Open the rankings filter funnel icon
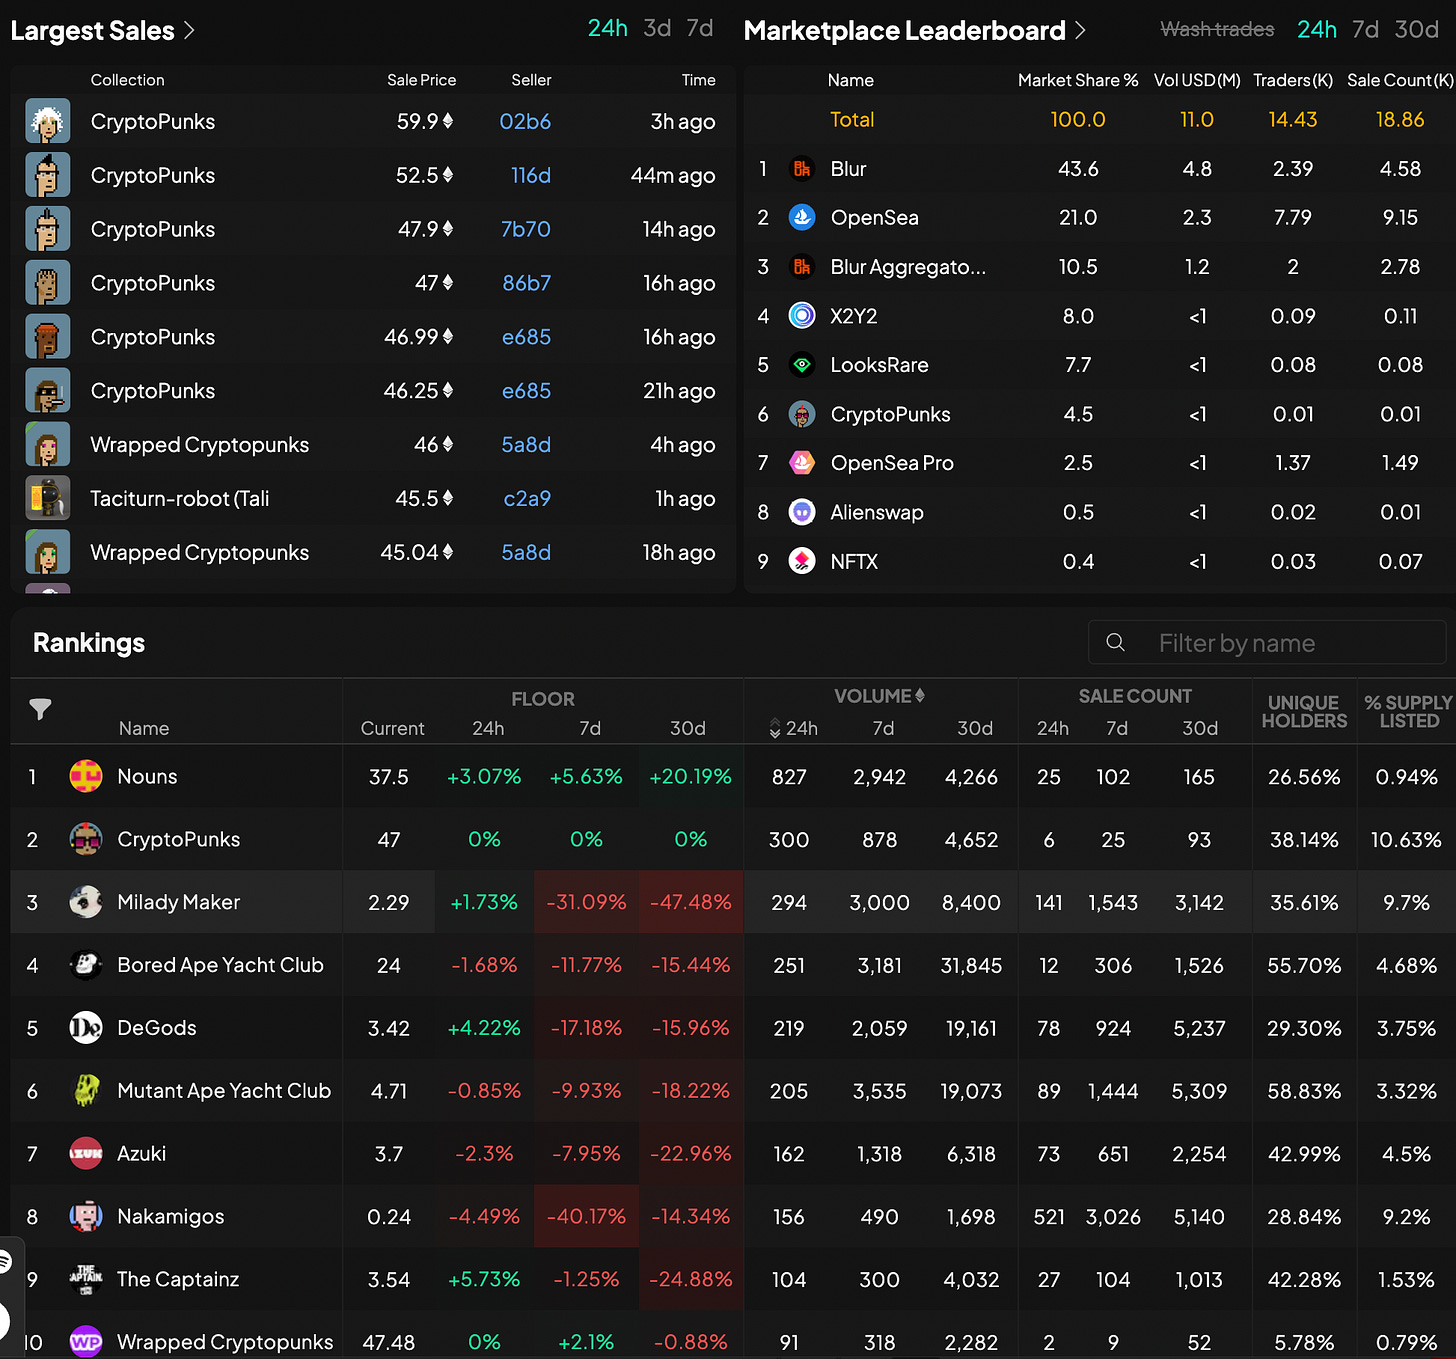 pos(40,709)
